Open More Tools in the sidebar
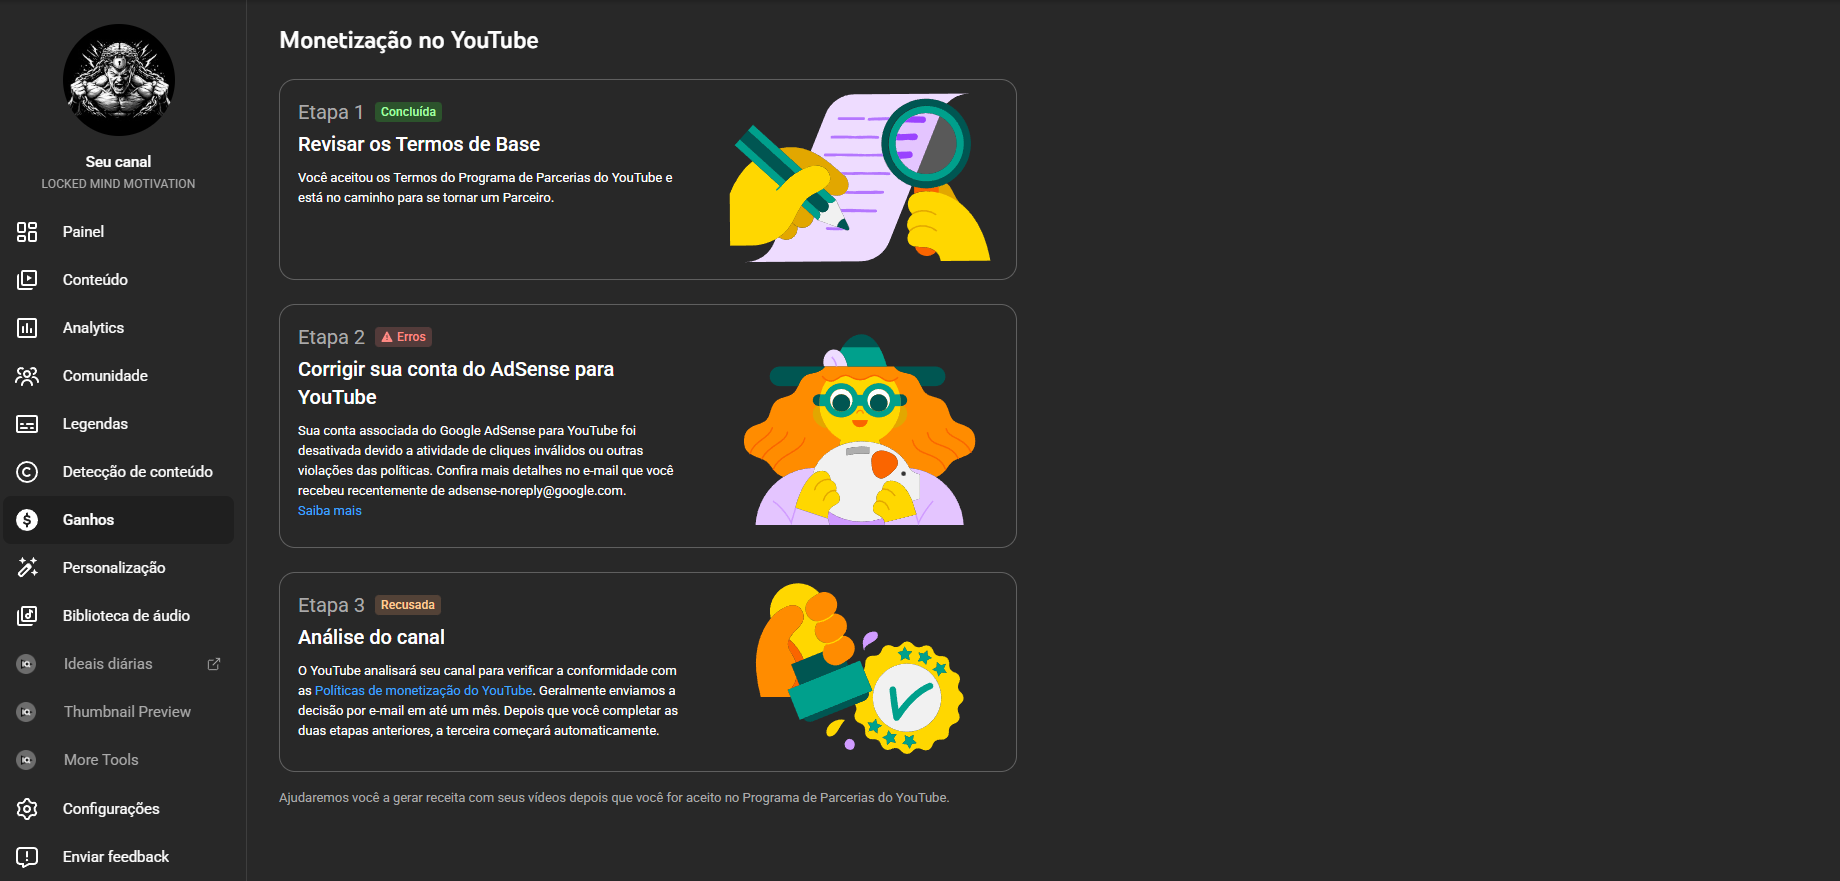This screenshot has width=1840, height=881. click(x=119, y=760)
